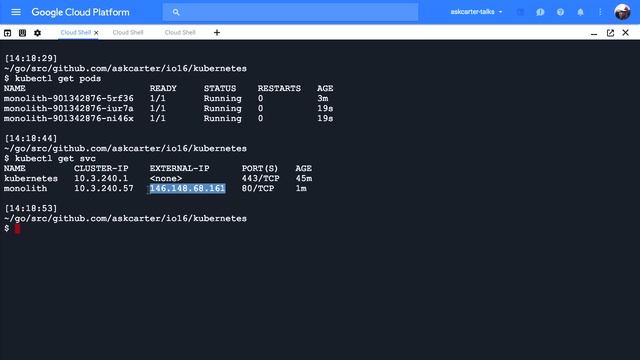The image size is (640, 360).
Task: Click the <none> external IP value
Action: (166, 178)
